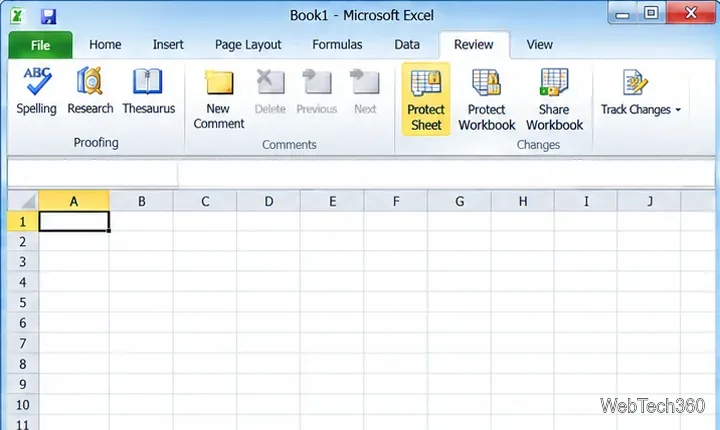Select column H header
This screenshot has height=430, width=720.
(523, 201)
